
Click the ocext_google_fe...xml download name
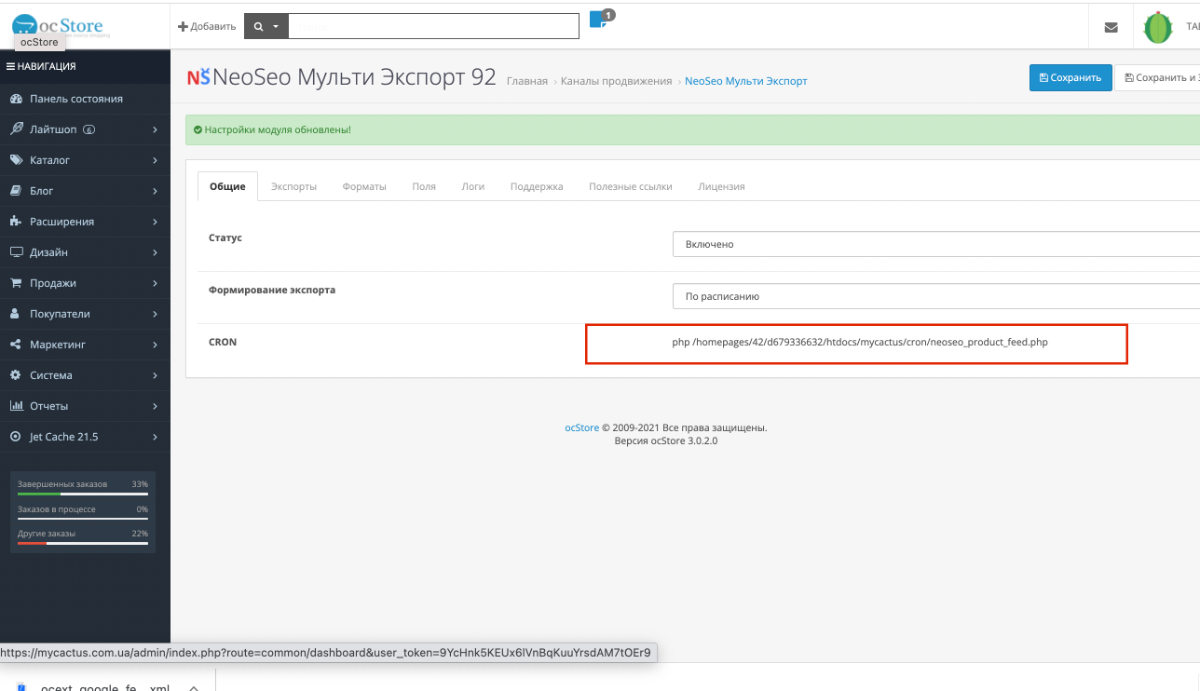[x=105, y=687]
